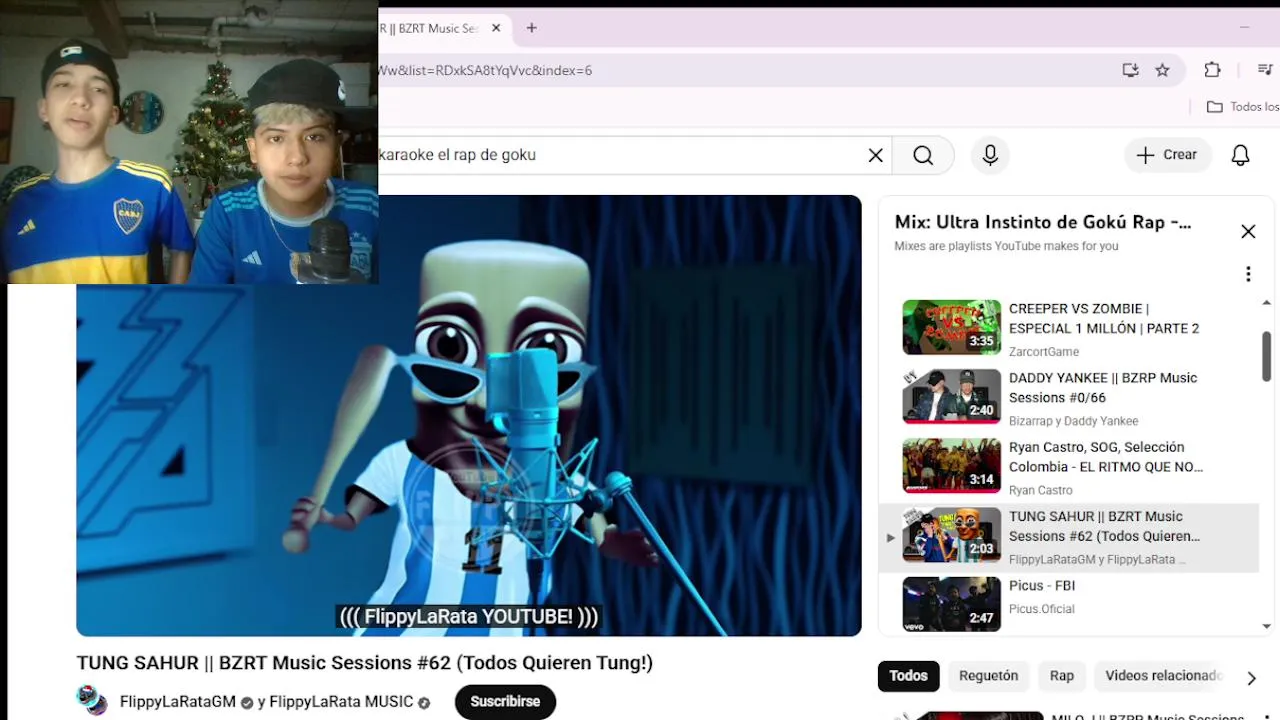Open 'Ryan Castro, SOG, Selección Colombia' title

(1106, 456)
